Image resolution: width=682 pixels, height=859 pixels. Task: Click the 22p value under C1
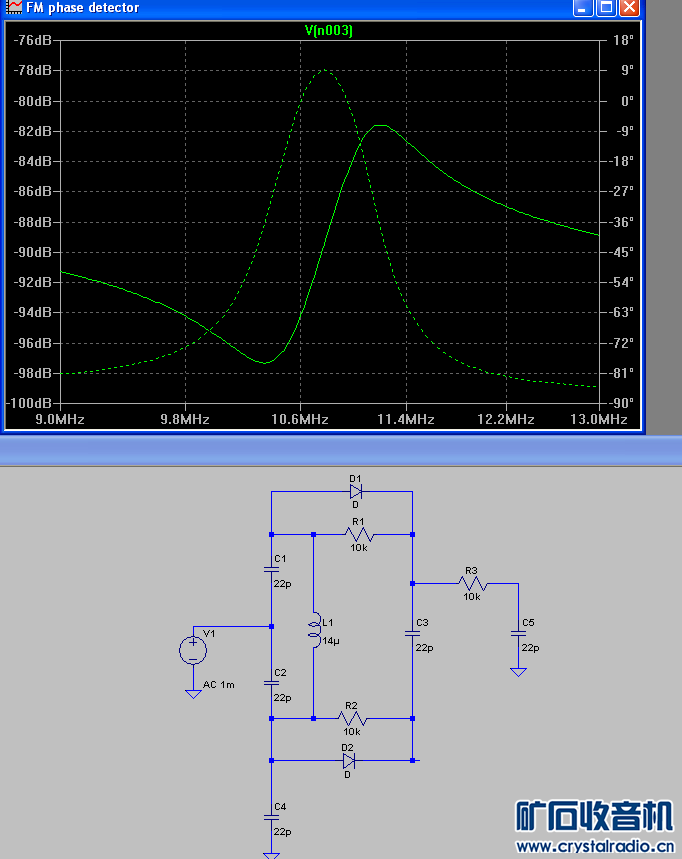pyautogui.click(x=283, y=584)
